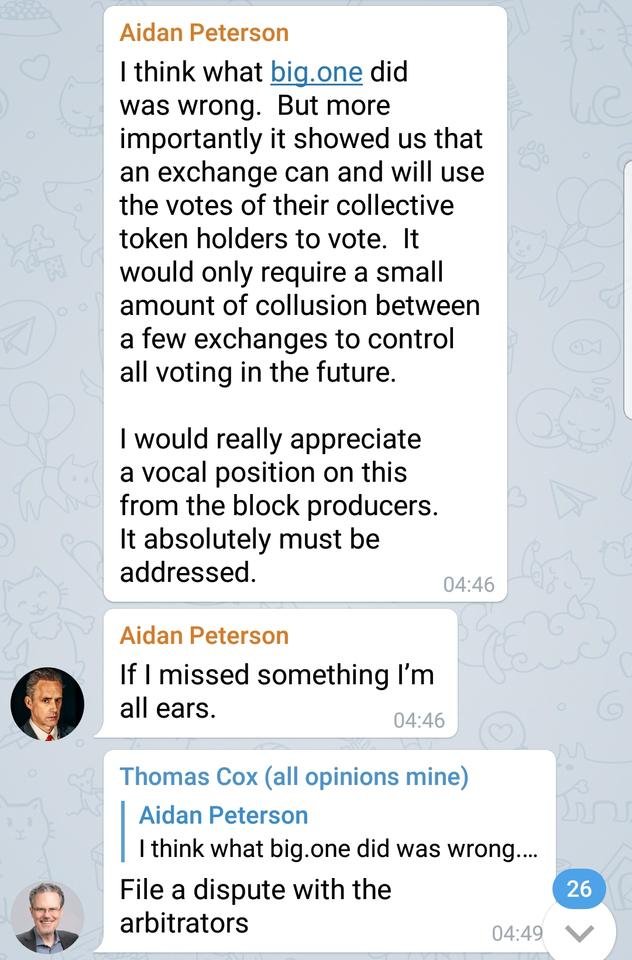632x960 pixels.
Task: Open the big.one hyperlink
Action: point(316,72)
